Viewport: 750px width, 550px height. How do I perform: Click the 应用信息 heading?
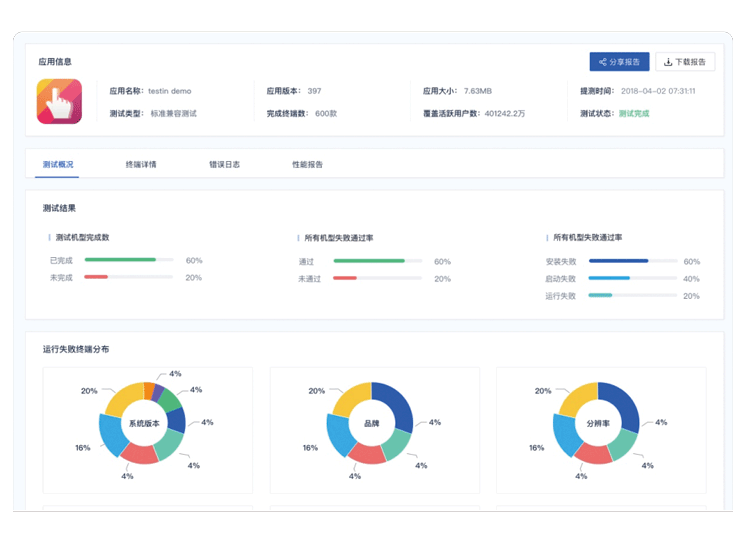(55, 62)
